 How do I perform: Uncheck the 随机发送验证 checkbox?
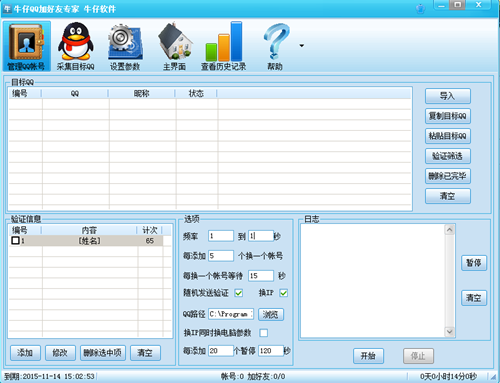pos(239,293)
